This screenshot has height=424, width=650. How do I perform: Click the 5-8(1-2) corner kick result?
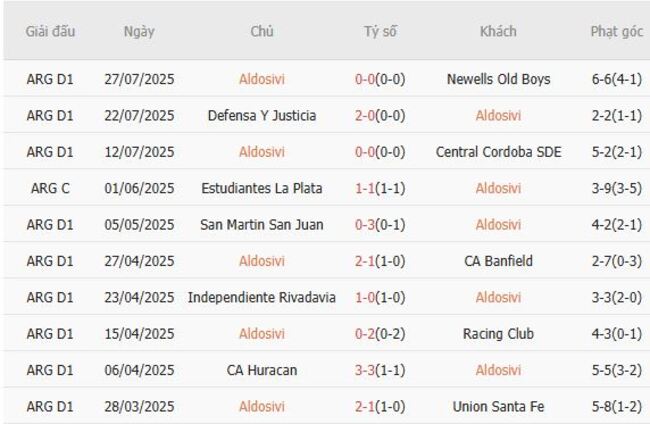[616, 407]
